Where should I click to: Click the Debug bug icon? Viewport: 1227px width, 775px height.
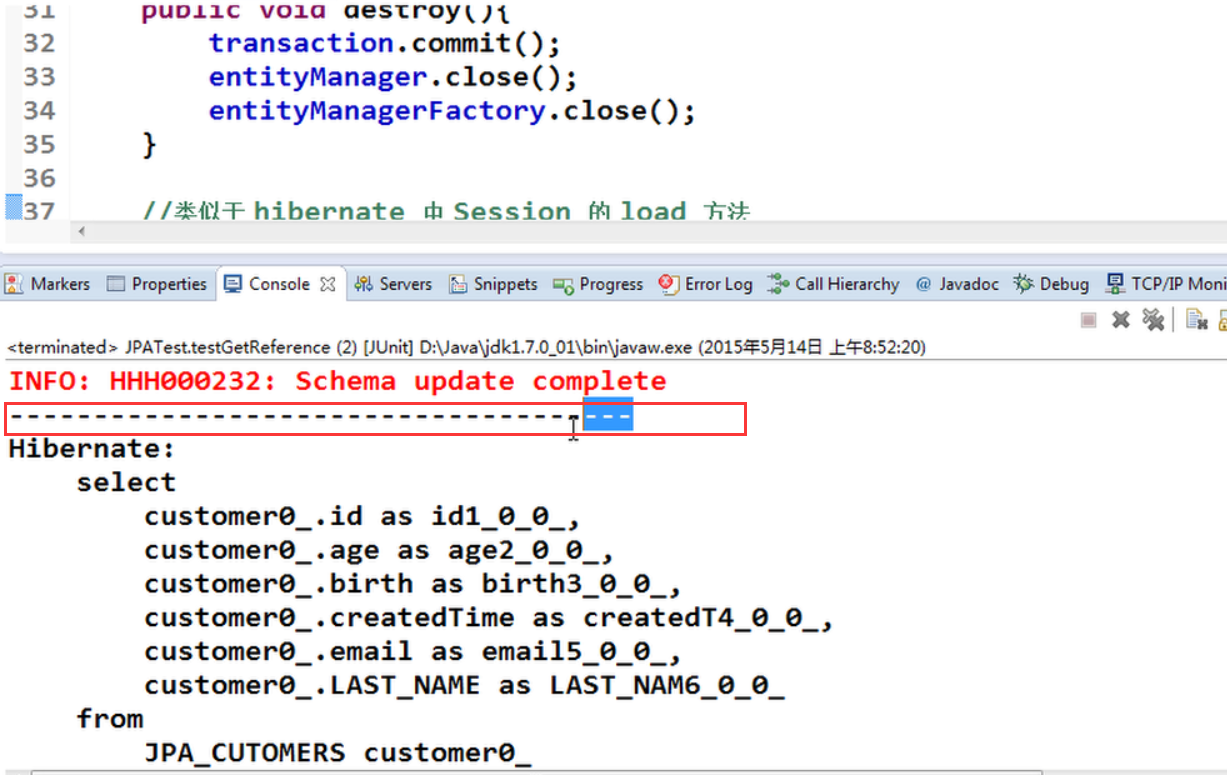pyautogui.click(x=1023, y=284)
